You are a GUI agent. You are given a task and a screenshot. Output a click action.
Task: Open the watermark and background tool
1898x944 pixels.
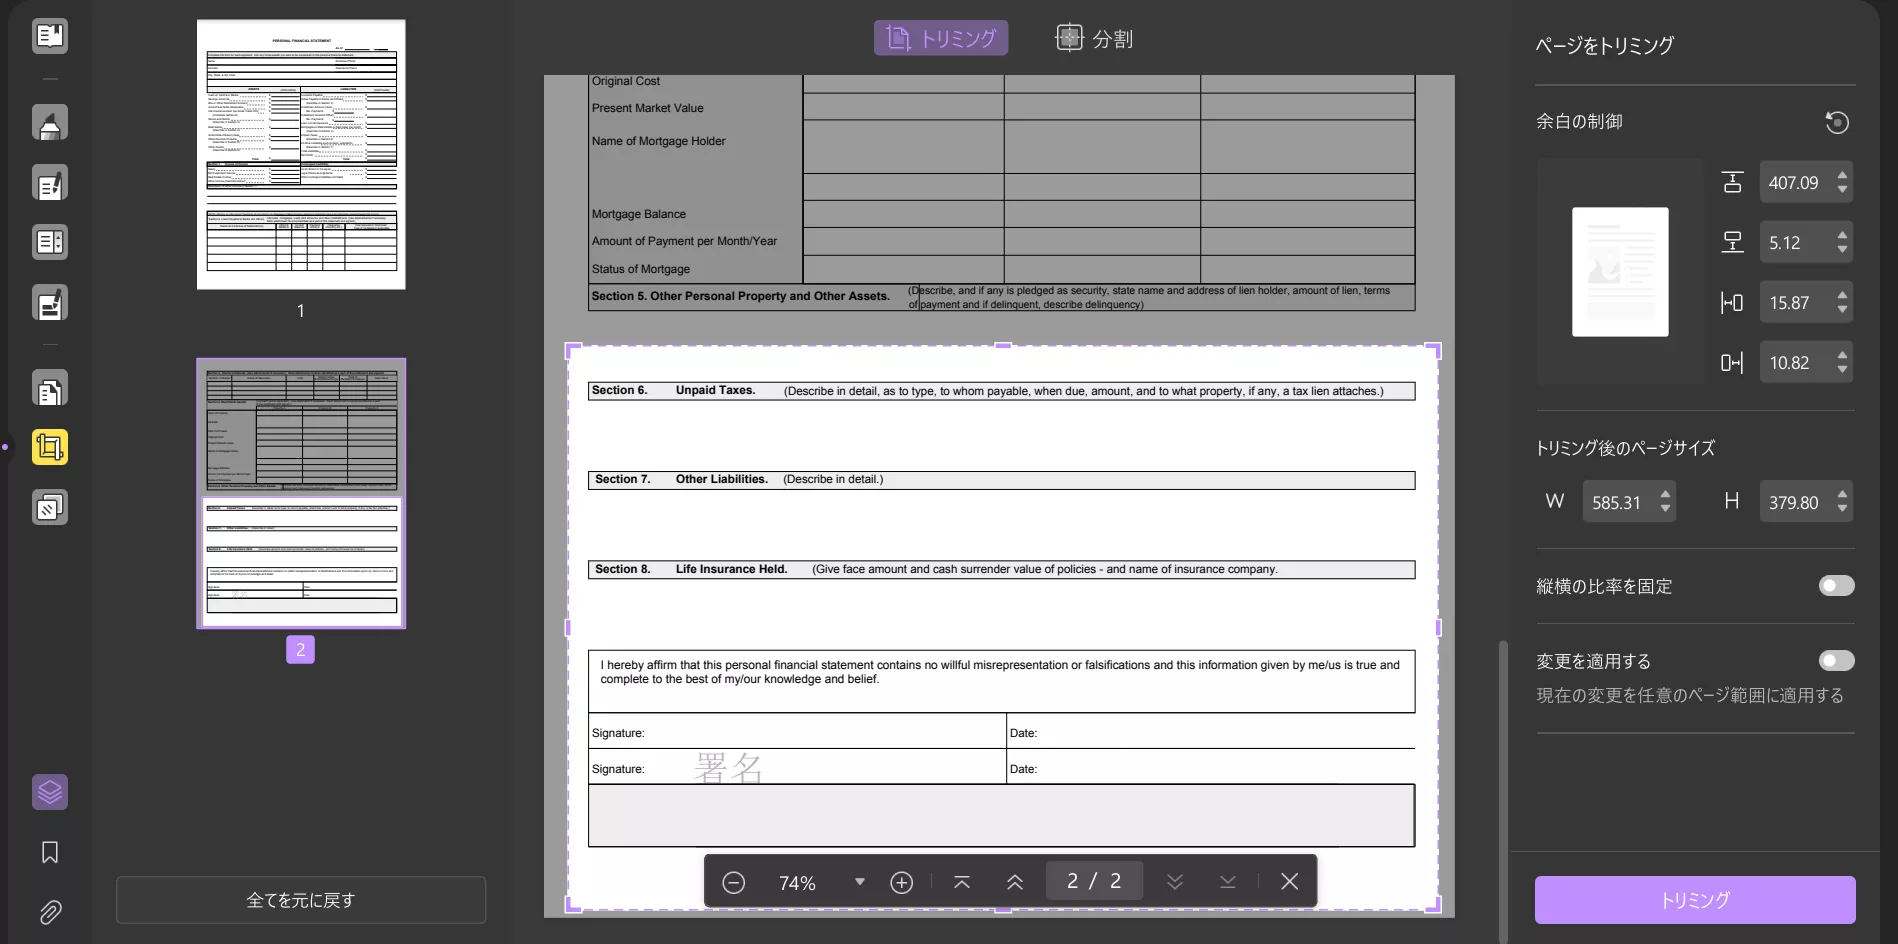pos(50,507)
